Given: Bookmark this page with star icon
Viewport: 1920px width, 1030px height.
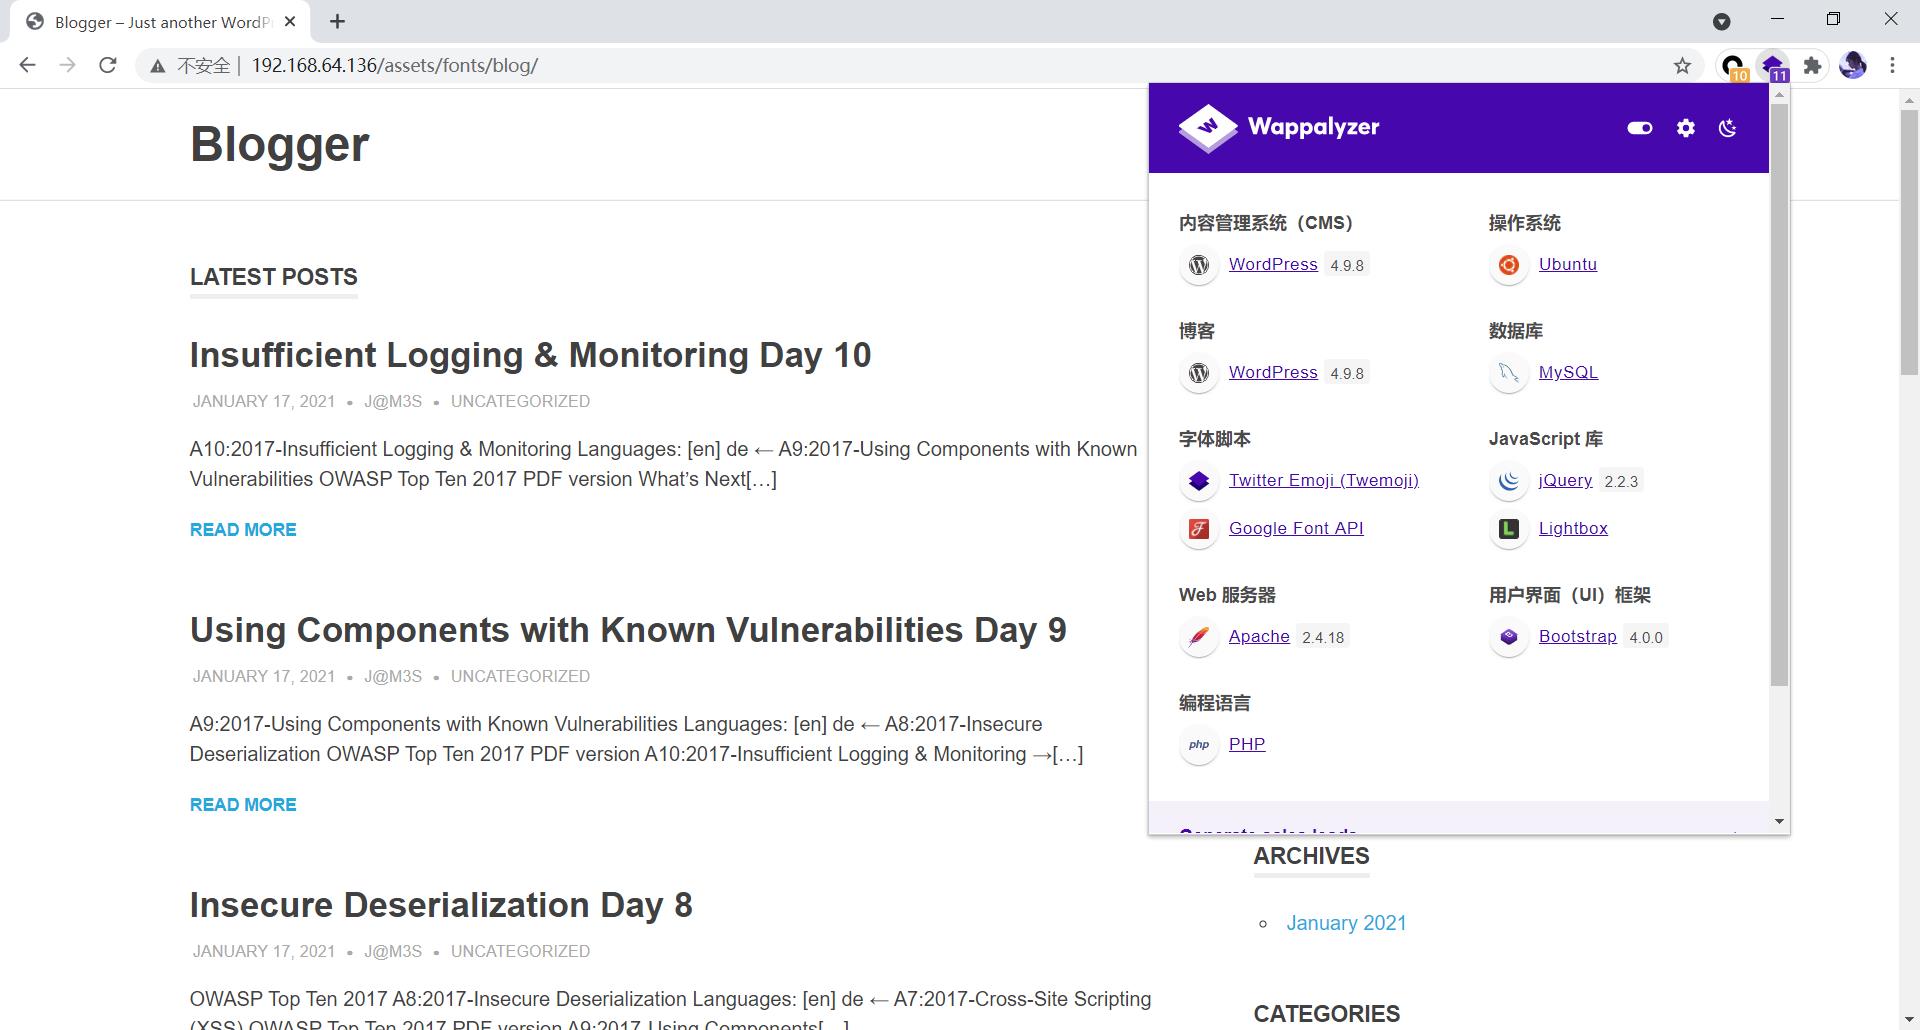Looking at the screenshot, I should (x=1682, y=66).
